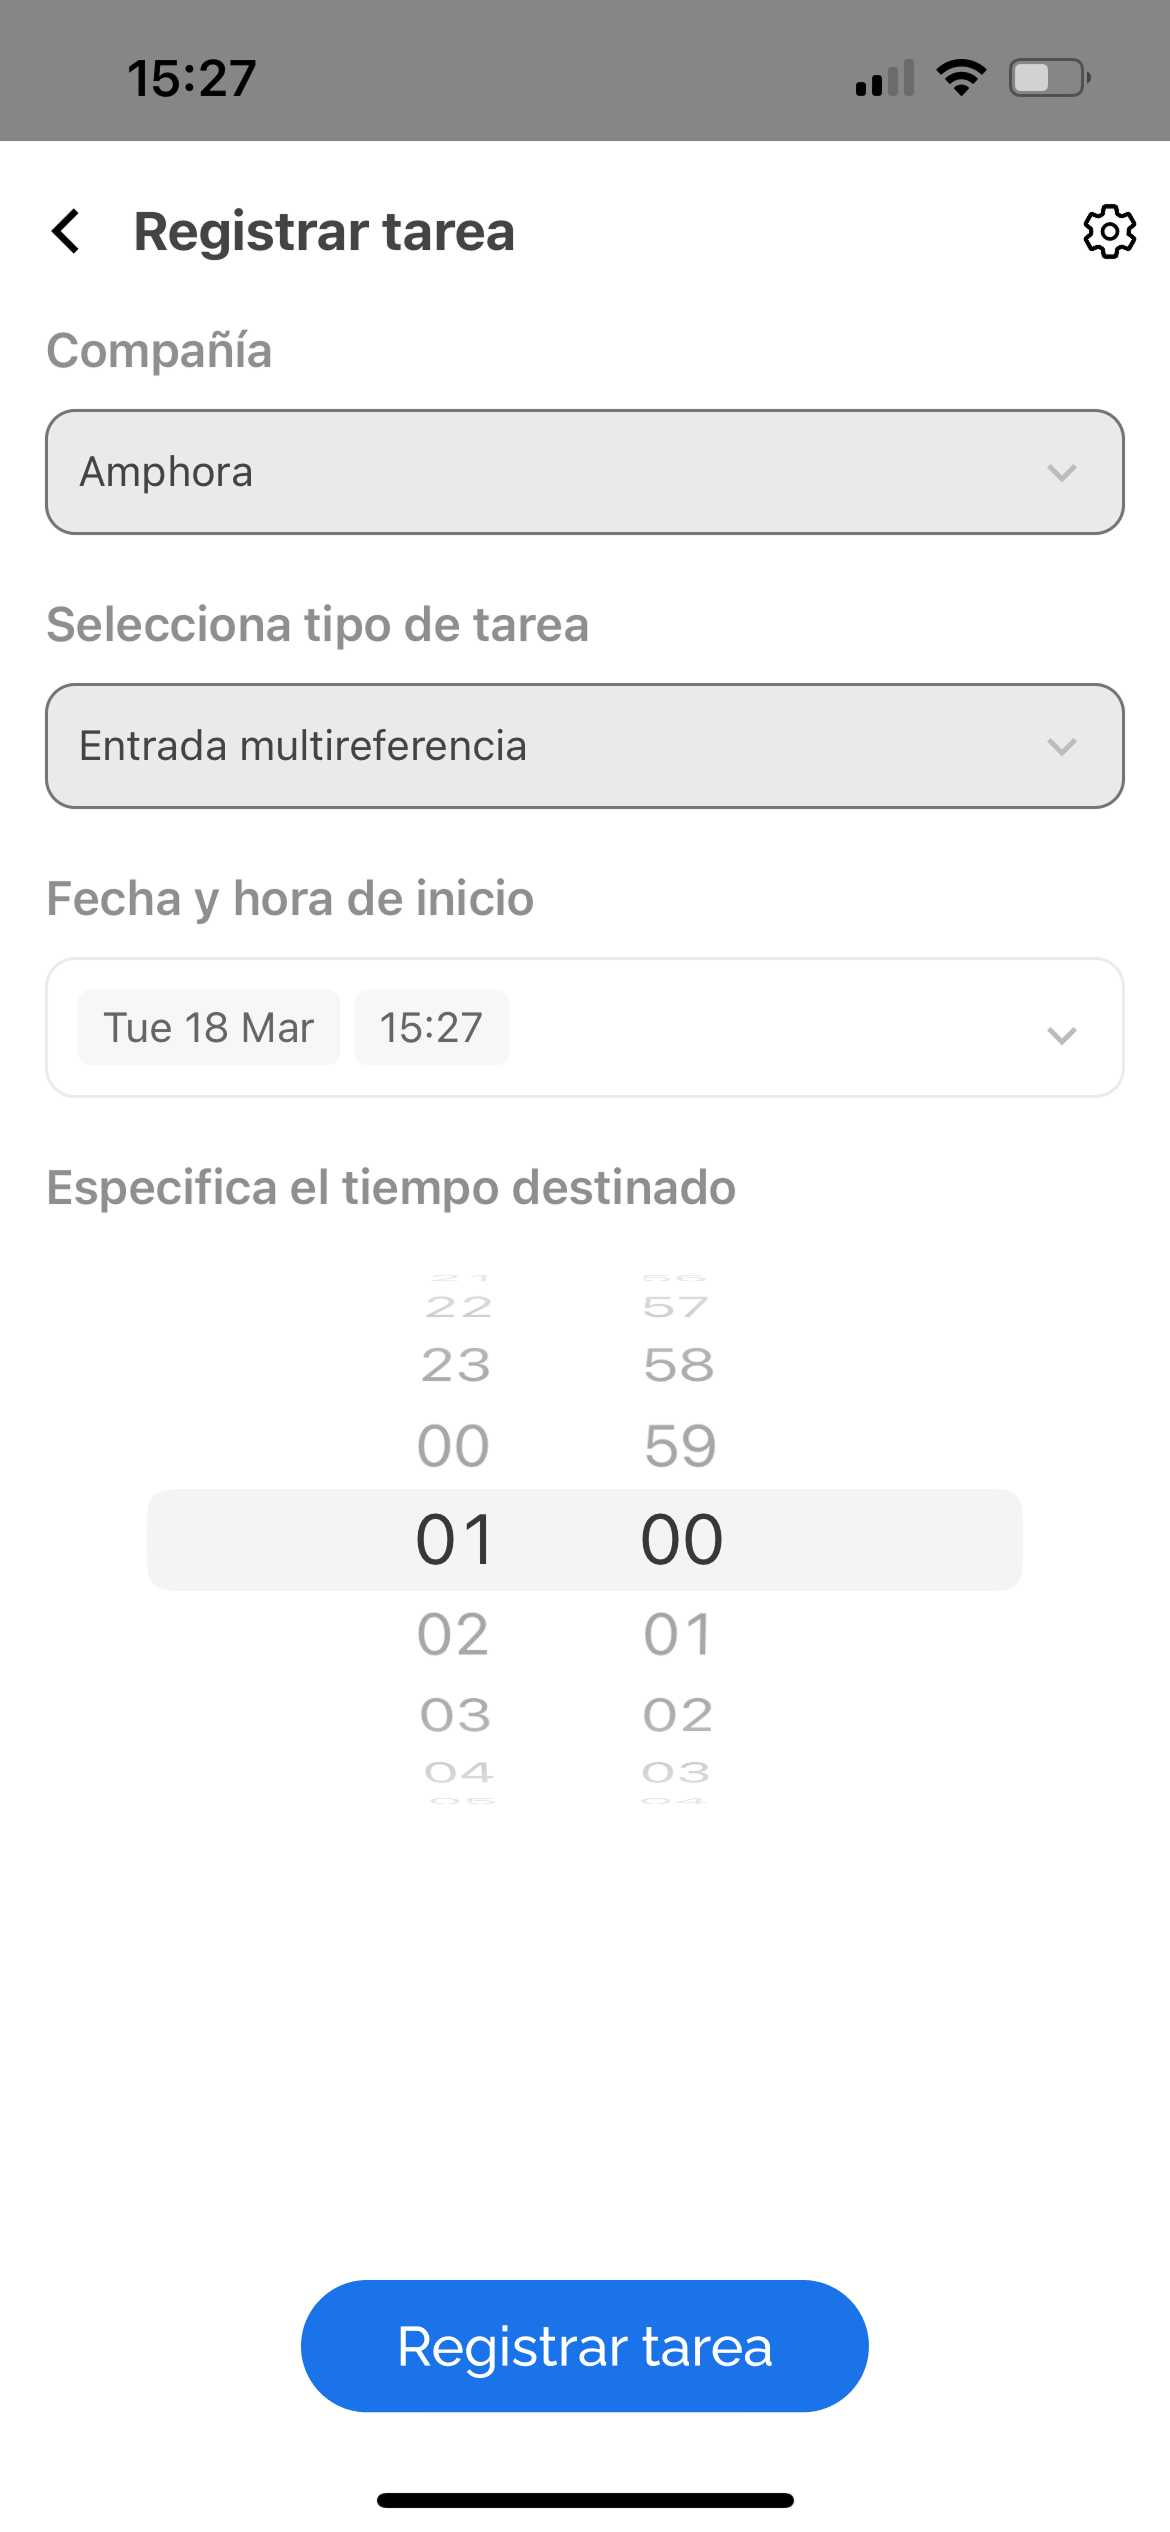The width and height of the screenshot is (1170, 2532).
Task: Pick minute 58 in the duration wheel
Action: pyautogui.click(x=679, y=1365)
